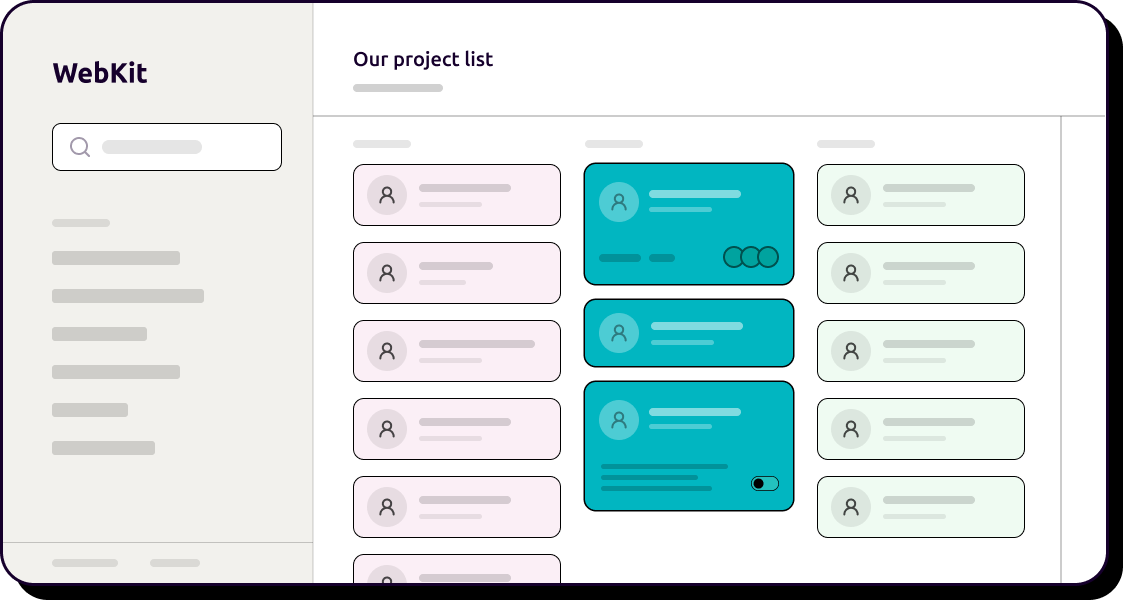Open the second green project card
The image size is (1123, 600).
tap(920, 273)
